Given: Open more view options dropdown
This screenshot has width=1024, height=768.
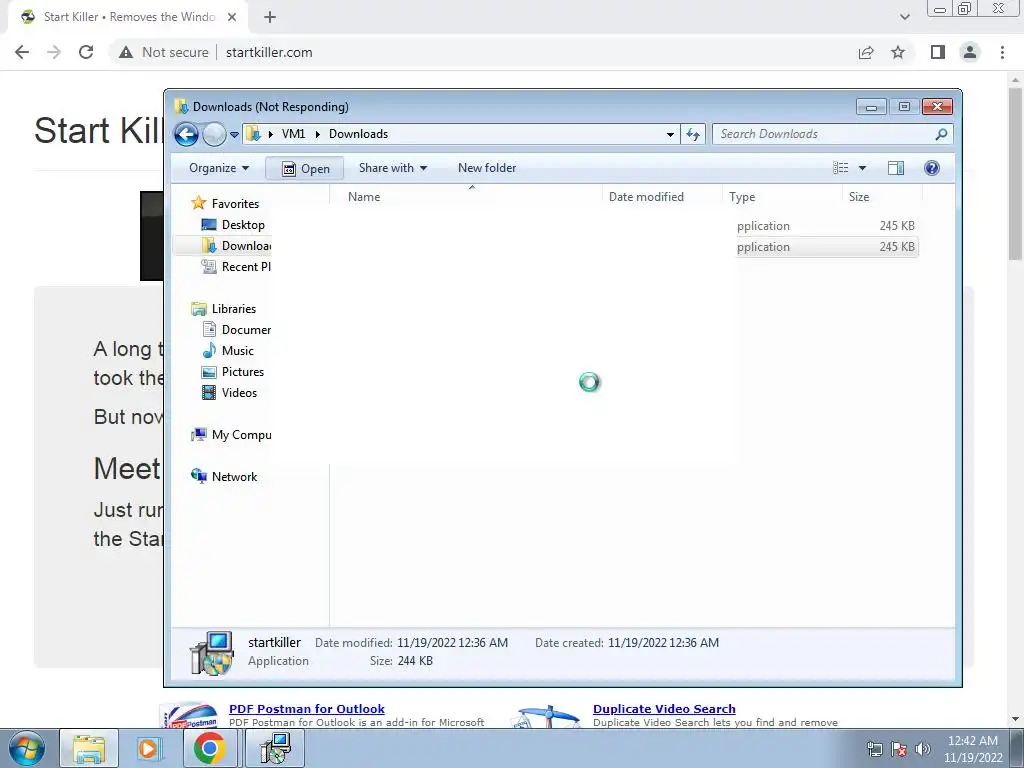Looking at the screenshot, I should pos(862,168).
